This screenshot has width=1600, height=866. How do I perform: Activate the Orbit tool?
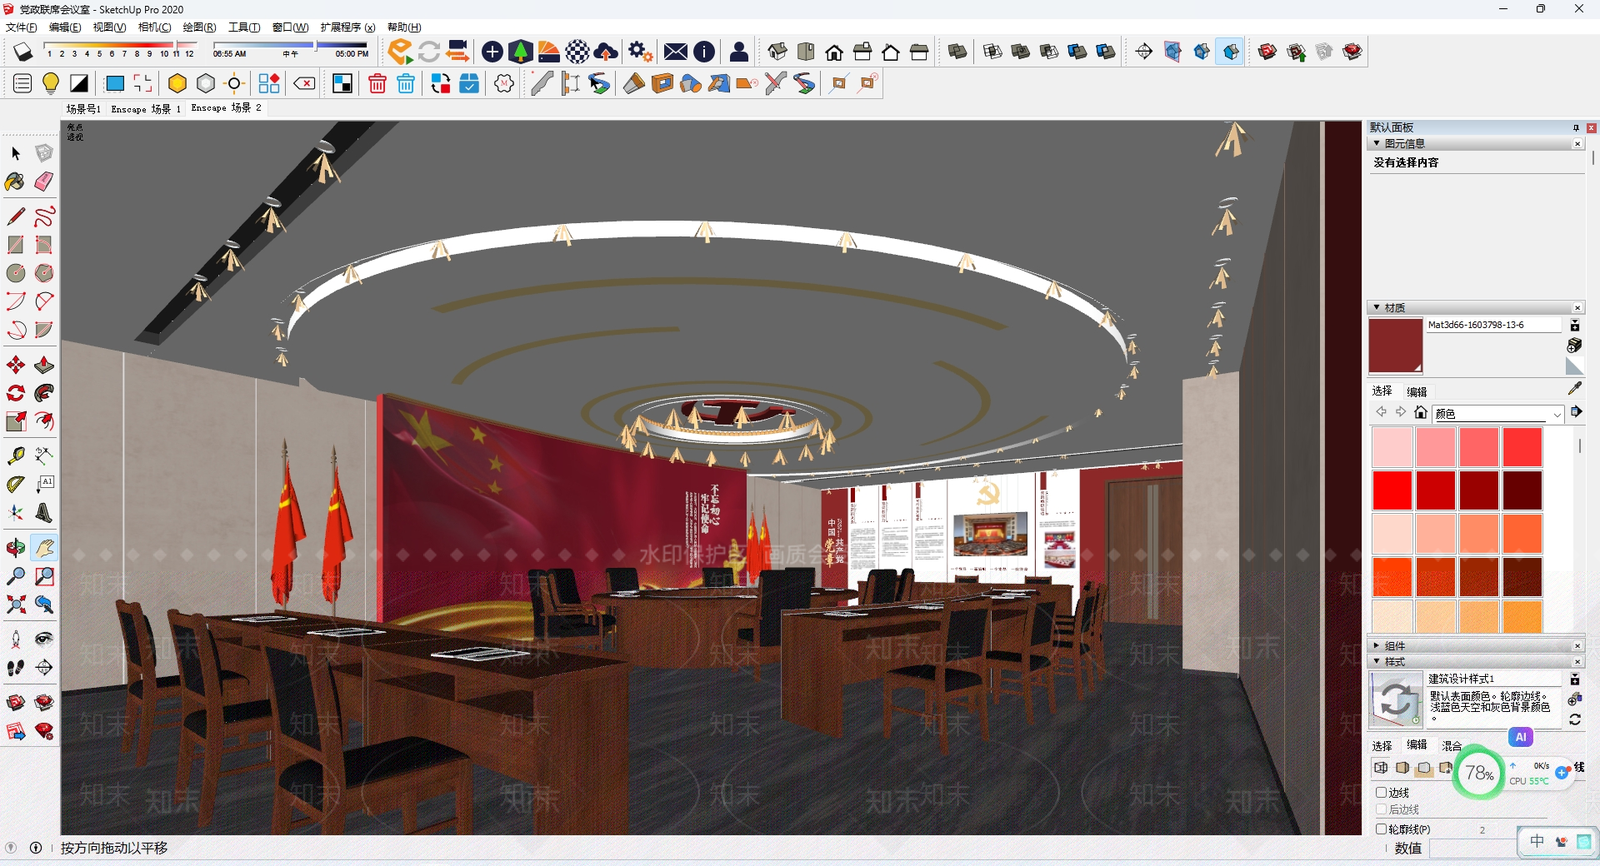click(x=16, y=548)
